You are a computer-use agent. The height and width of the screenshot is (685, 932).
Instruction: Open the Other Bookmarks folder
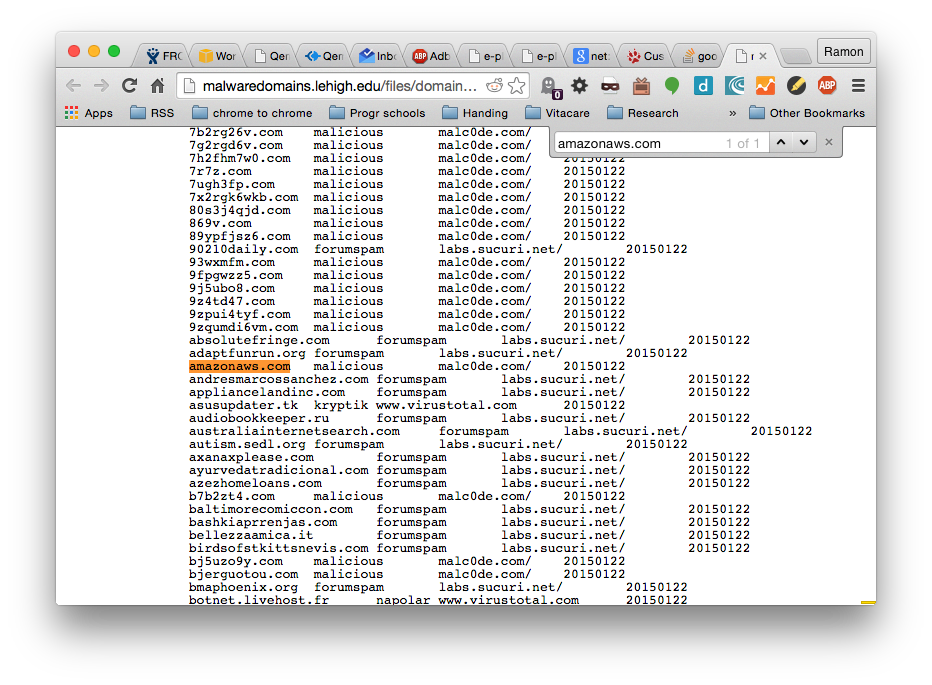click(x=807, y=113)
